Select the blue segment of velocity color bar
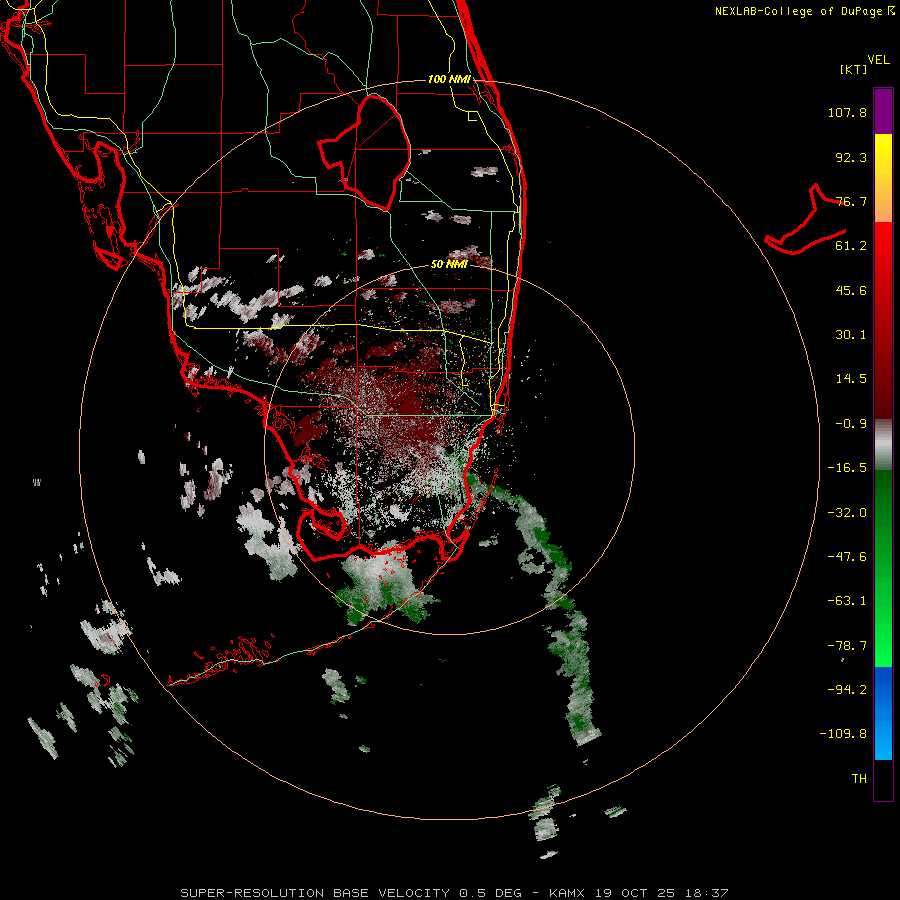Image resolution: width=900 pixels, height=900 pixels. click(883, 713)
